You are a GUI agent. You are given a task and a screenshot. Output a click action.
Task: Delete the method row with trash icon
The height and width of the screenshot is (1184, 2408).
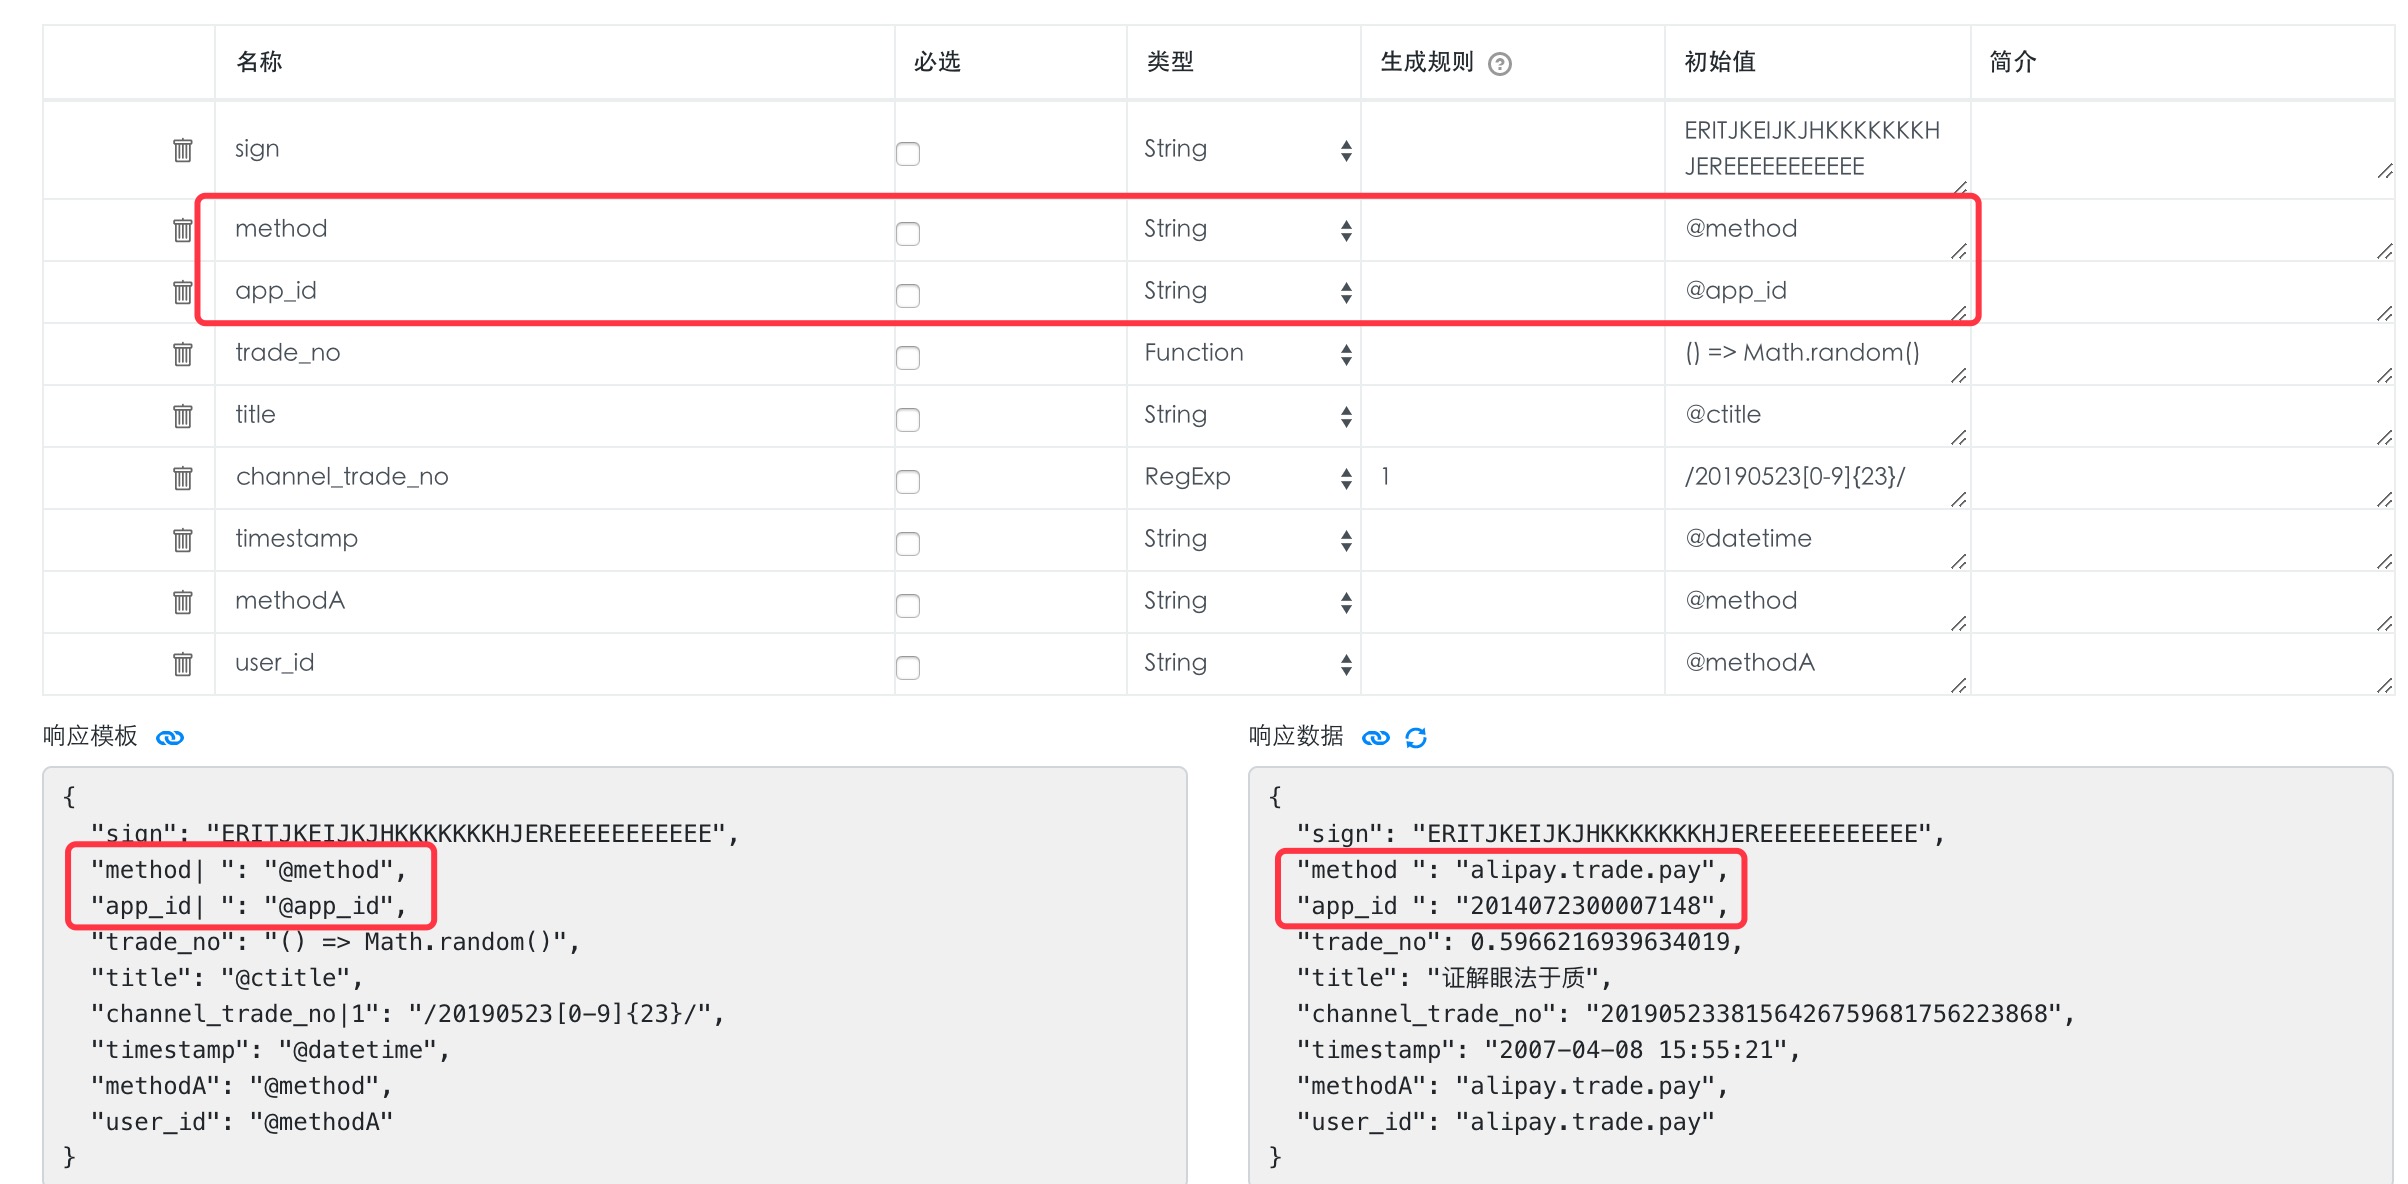pos(182,230)
